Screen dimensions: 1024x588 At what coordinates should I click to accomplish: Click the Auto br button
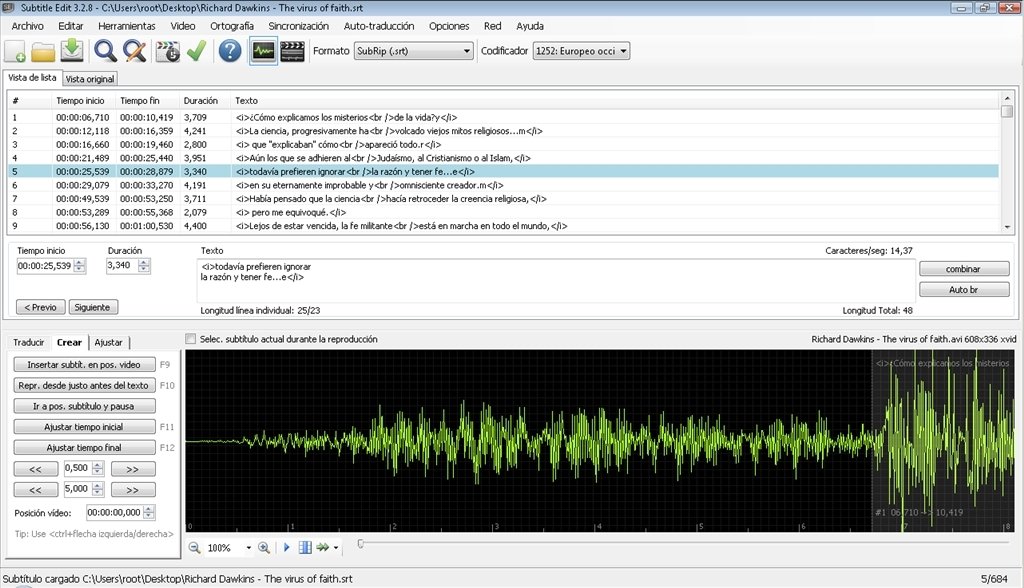[x=964, y=289]
